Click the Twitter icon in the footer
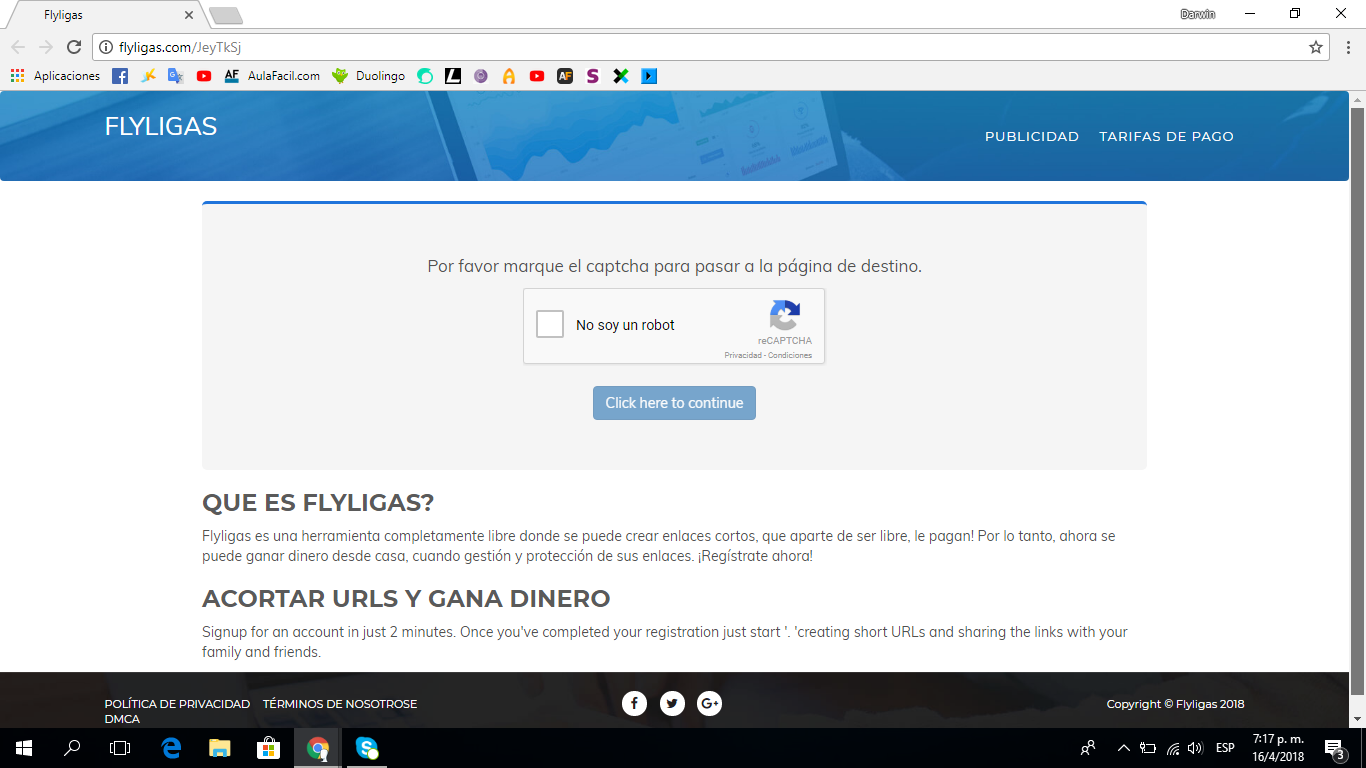This screenshot has width=1366, height=768. pyautogui.click(x=672, y=704)
